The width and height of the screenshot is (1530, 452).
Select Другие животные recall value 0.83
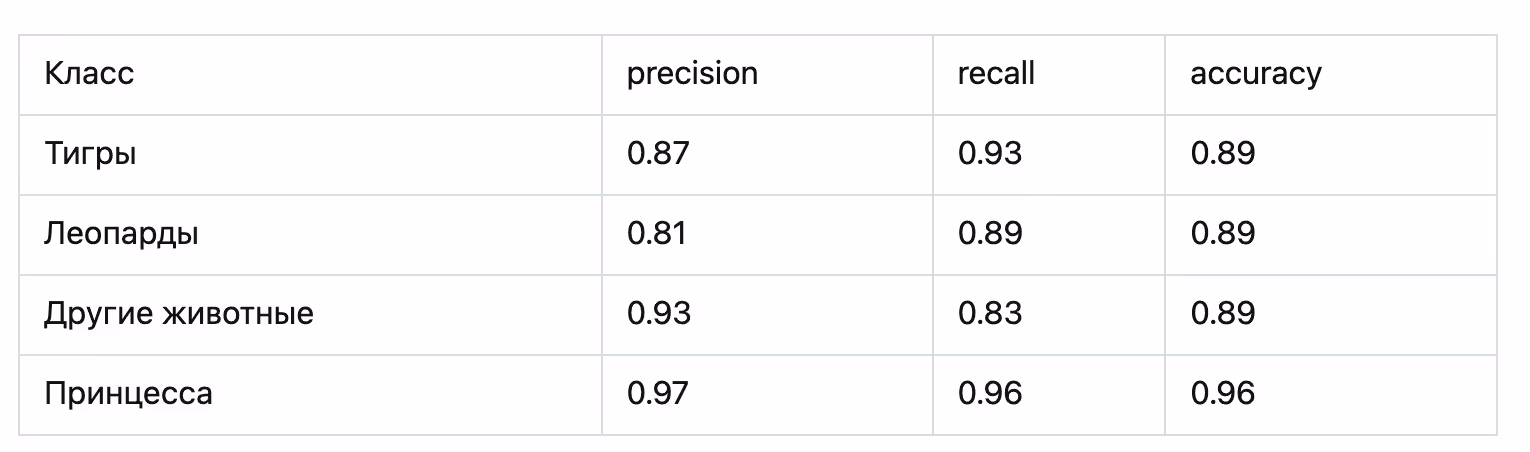click(x=990, y=314)
